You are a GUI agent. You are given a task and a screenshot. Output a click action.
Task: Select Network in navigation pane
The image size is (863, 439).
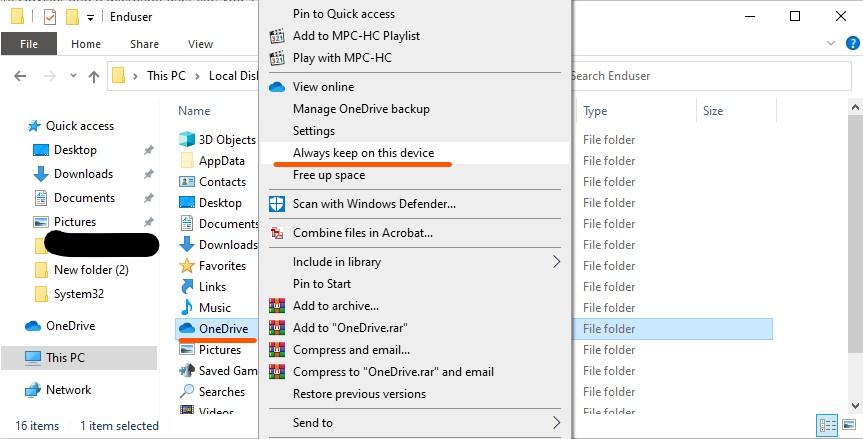pos(68,390)
